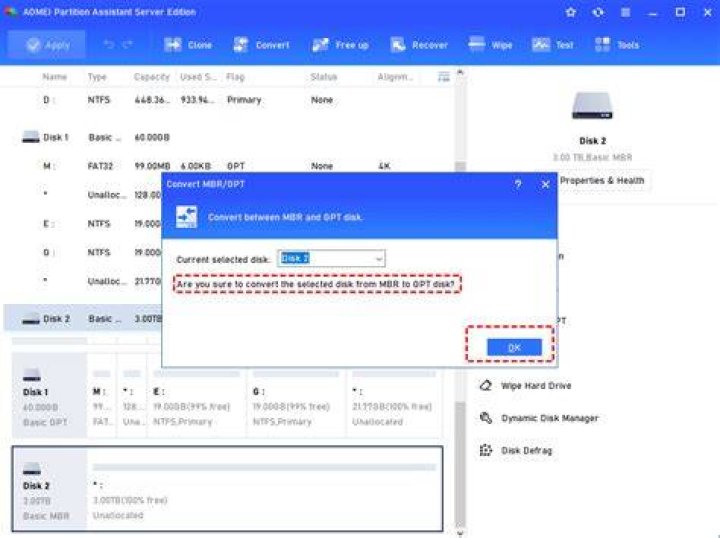Click the column settings icon in list header
Screen dimensions: 720x538
[444, 77]
